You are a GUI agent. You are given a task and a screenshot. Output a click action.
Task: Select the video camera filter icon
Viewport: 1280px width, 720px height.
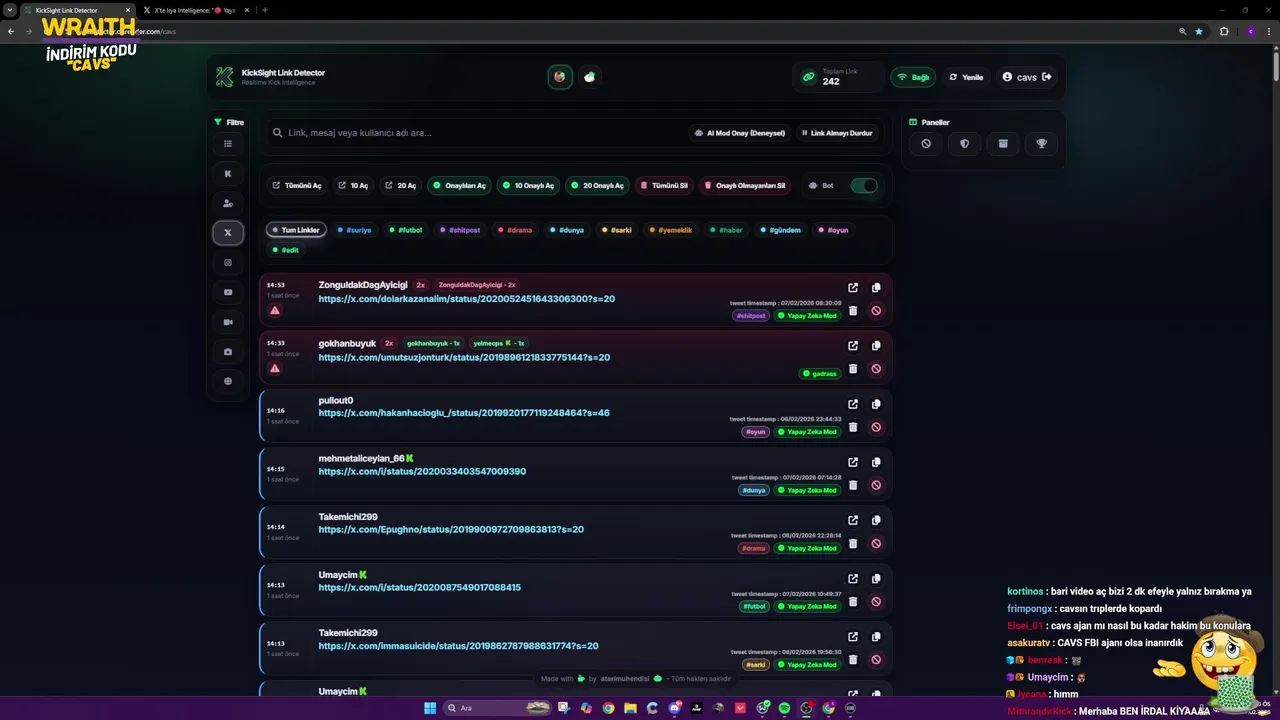(228, 322)
